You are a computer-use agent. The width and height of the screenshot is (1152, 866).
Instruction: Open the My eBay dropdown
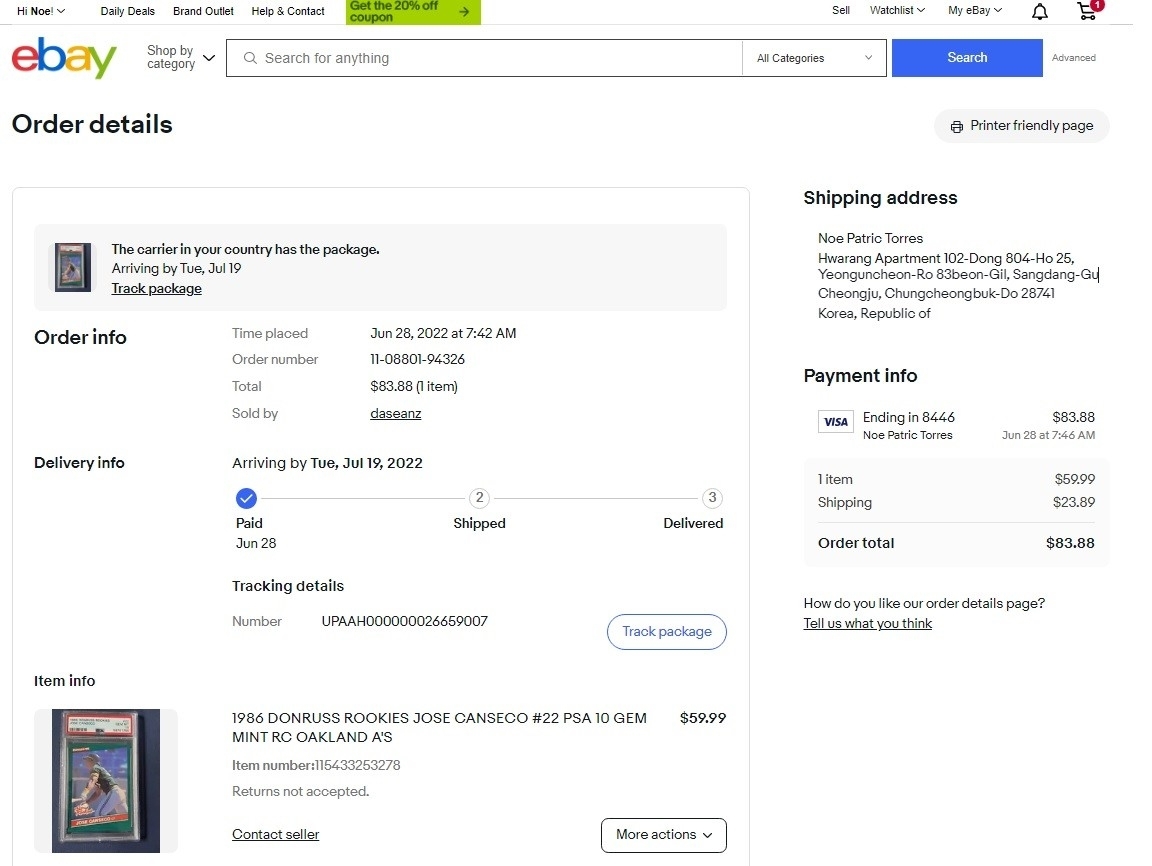click(x=975, y=10)
